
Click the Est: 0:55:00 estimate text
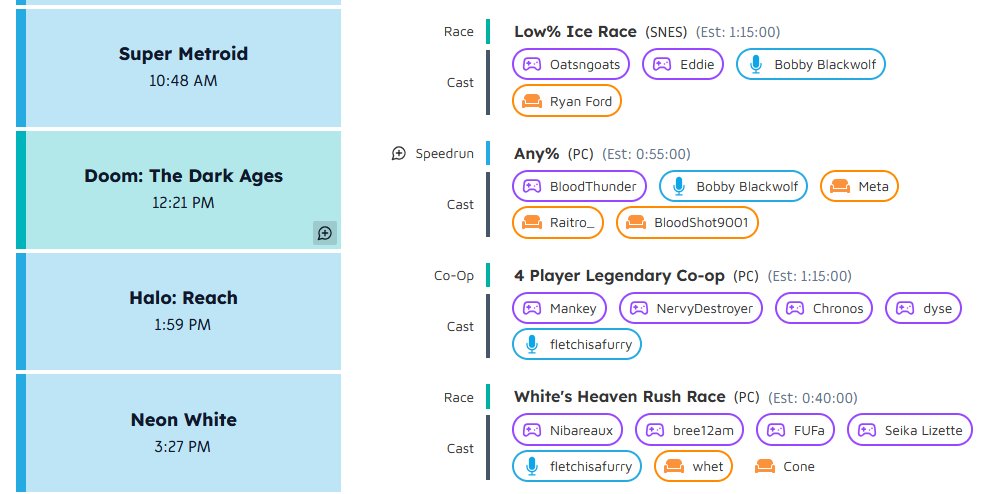click(648, 154)
